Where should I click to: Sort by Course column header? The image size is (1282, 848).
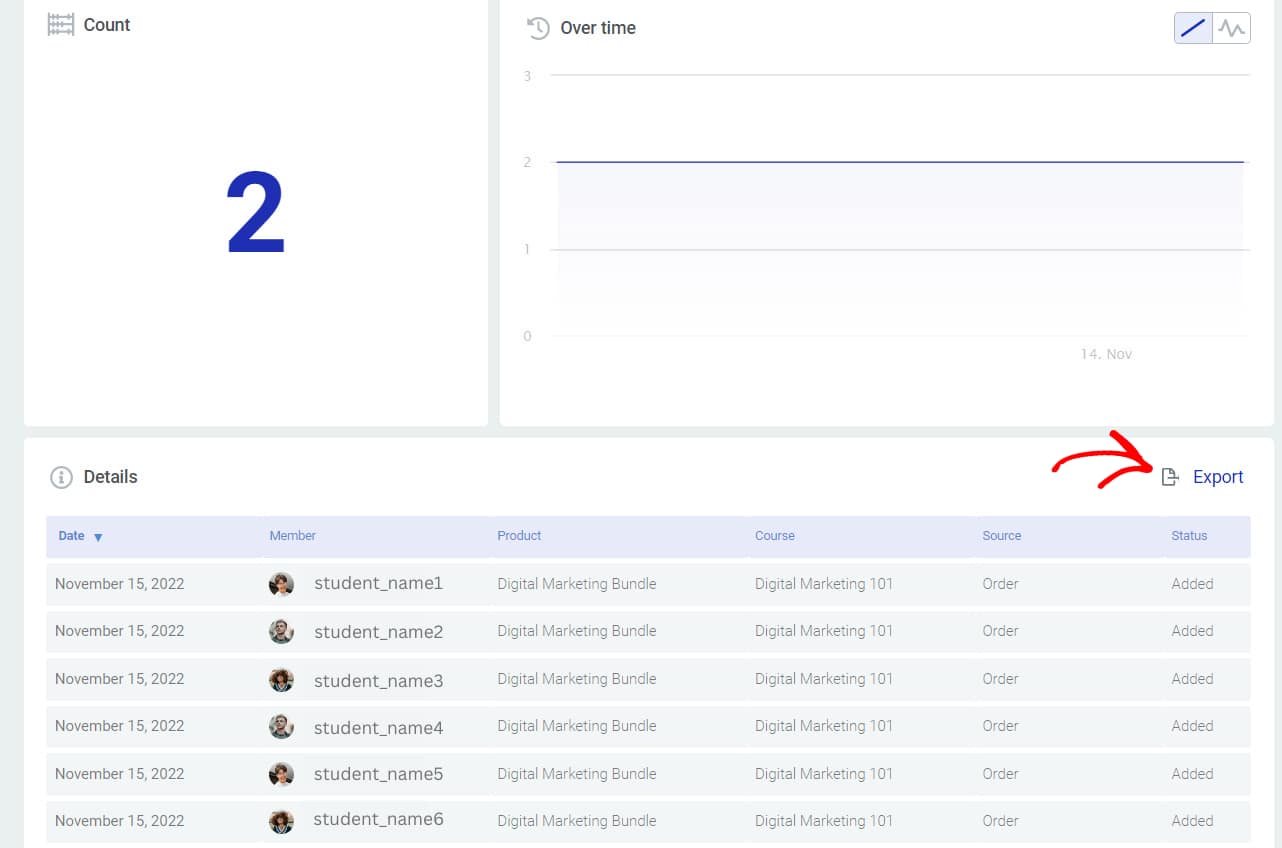click(x=774, y=536)
